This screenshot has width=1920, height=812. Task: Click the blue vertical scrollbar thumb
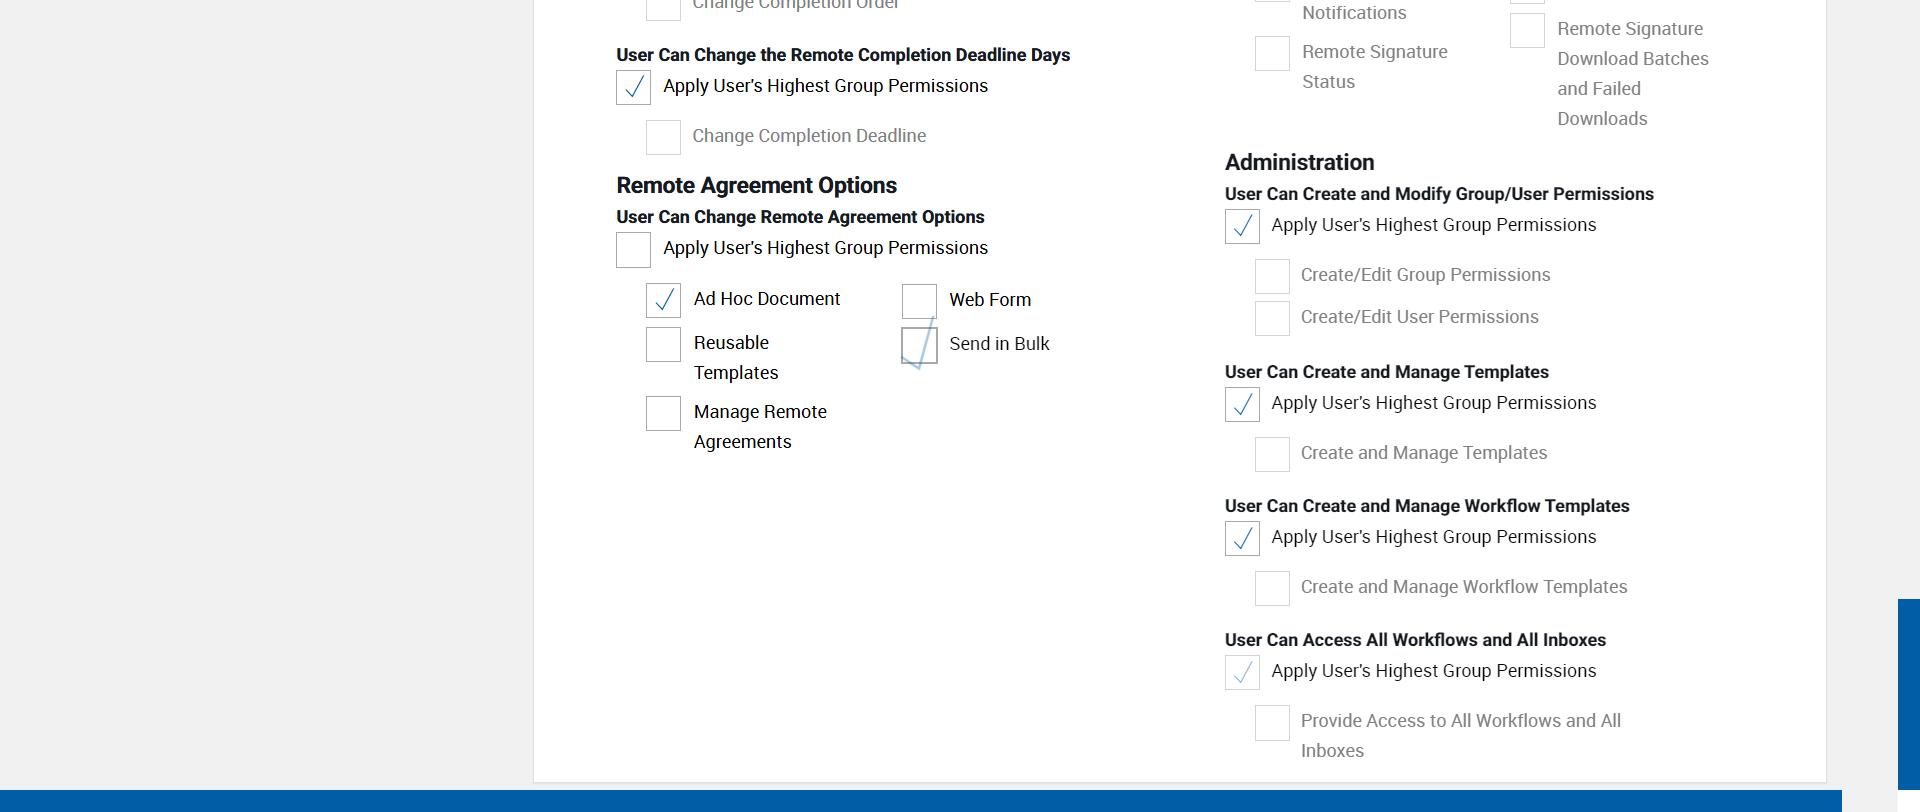pyautogui.click(x=1908, y=694)
